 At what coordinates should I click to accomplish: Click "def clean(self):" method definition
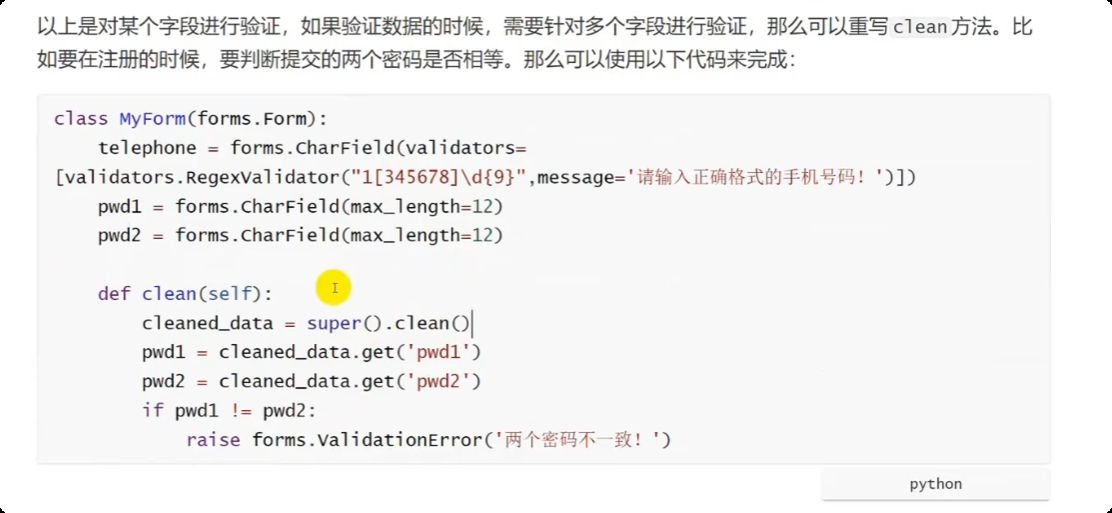(x=185, y=294)
